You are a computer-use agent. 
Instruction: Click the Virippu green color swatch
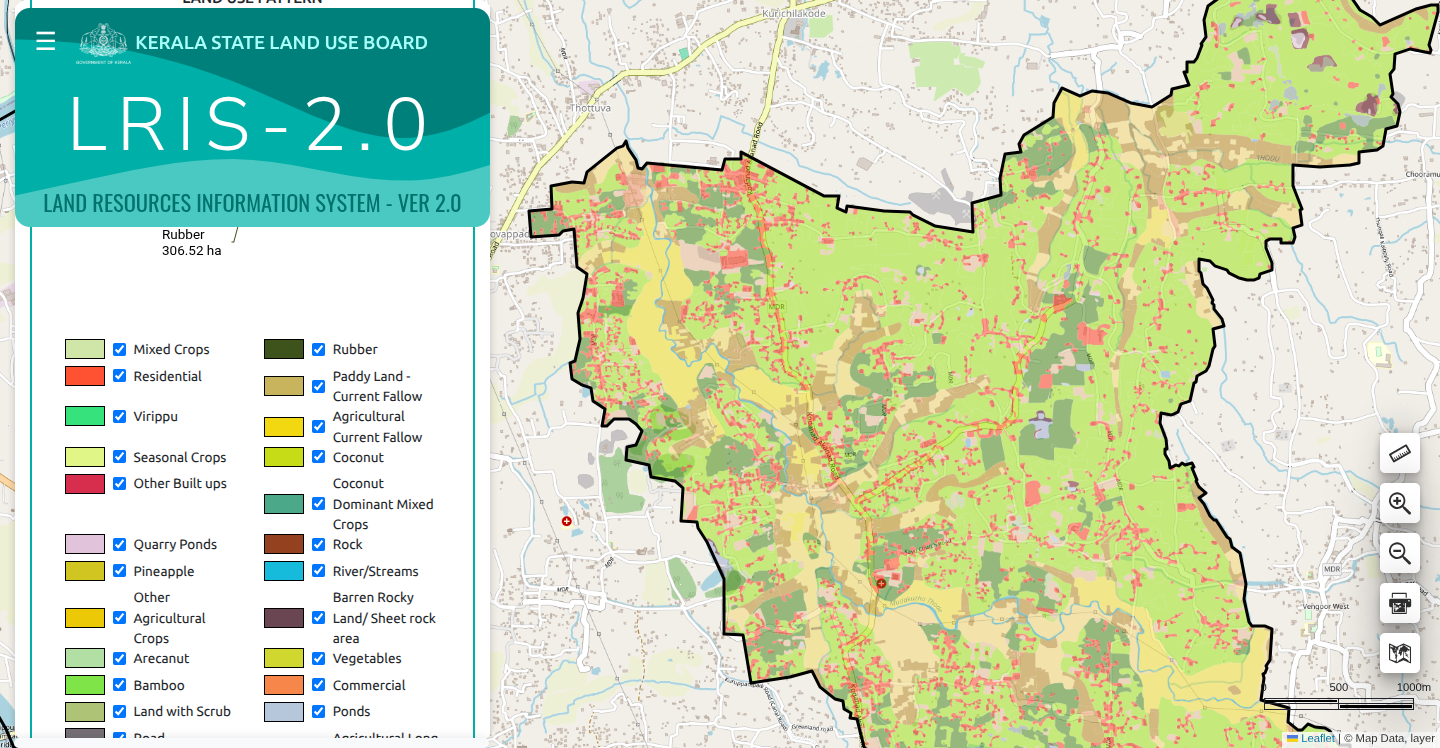coord(85,416)
